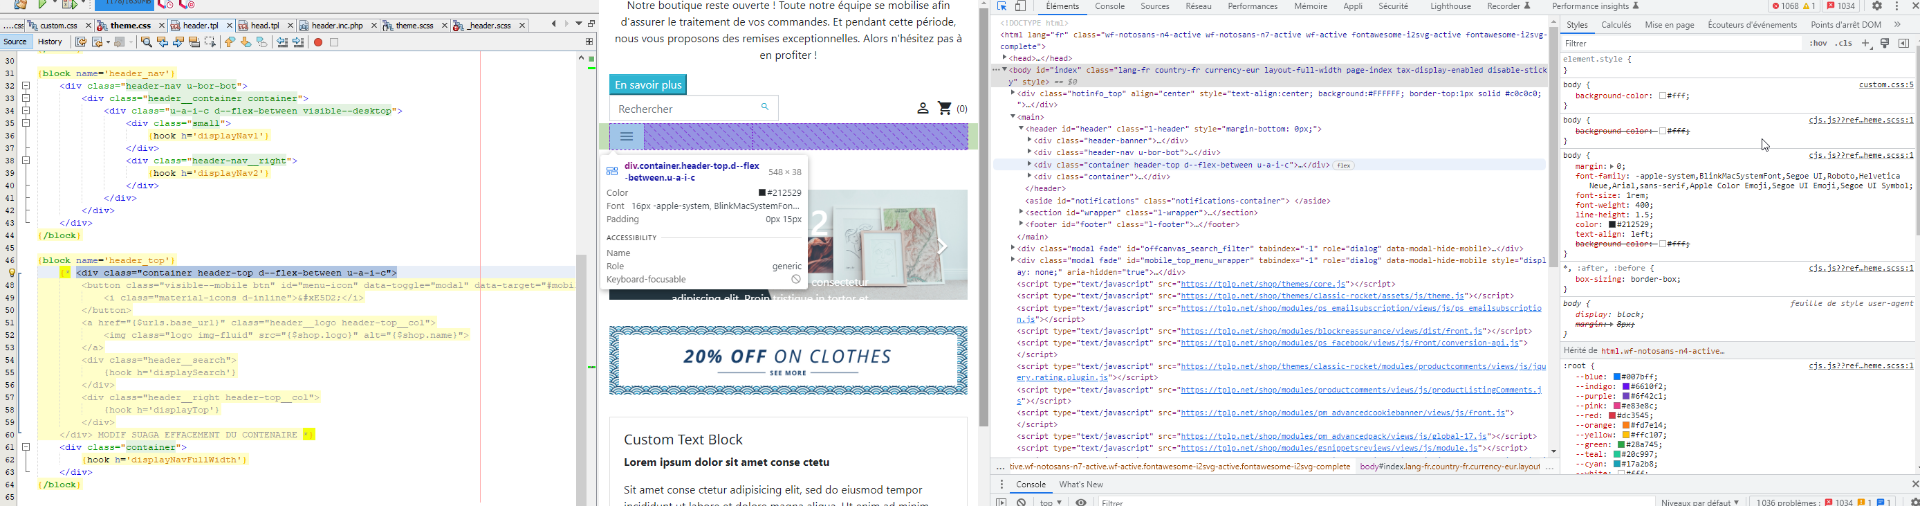Click the #fff background-color swatch under custom.css
This screenshot has height=506, width=1920.
1662,96
